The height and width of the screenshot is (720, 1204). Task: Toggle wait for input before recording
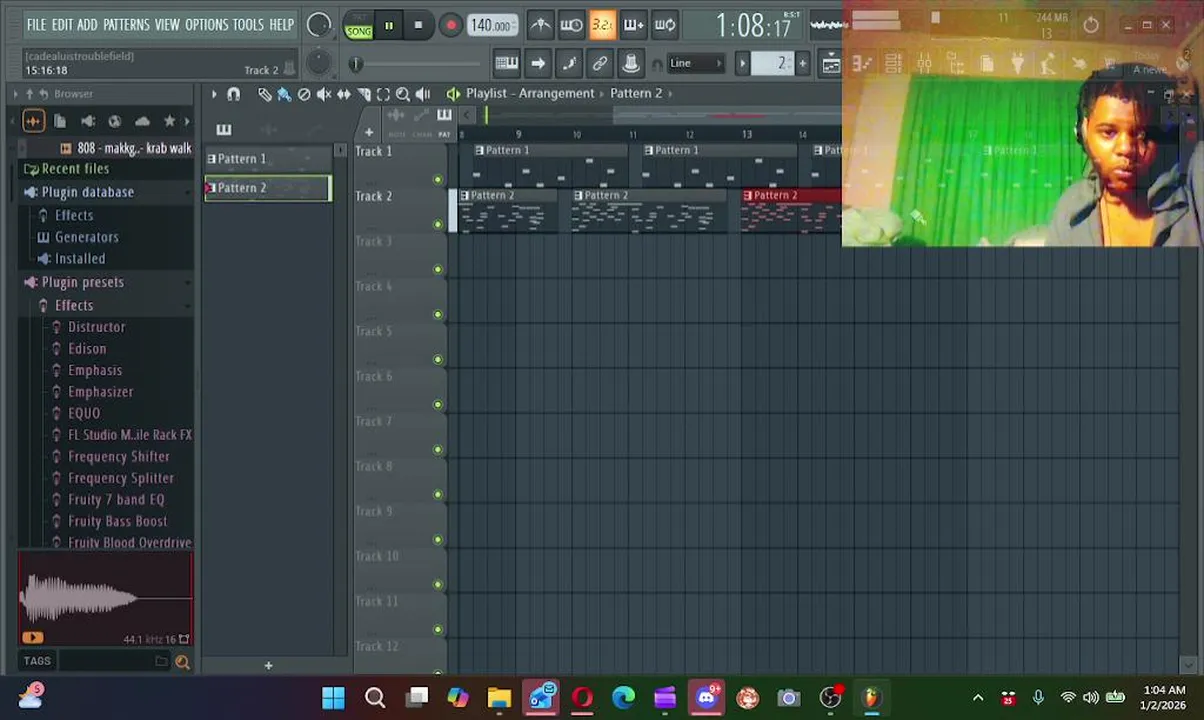571,25
